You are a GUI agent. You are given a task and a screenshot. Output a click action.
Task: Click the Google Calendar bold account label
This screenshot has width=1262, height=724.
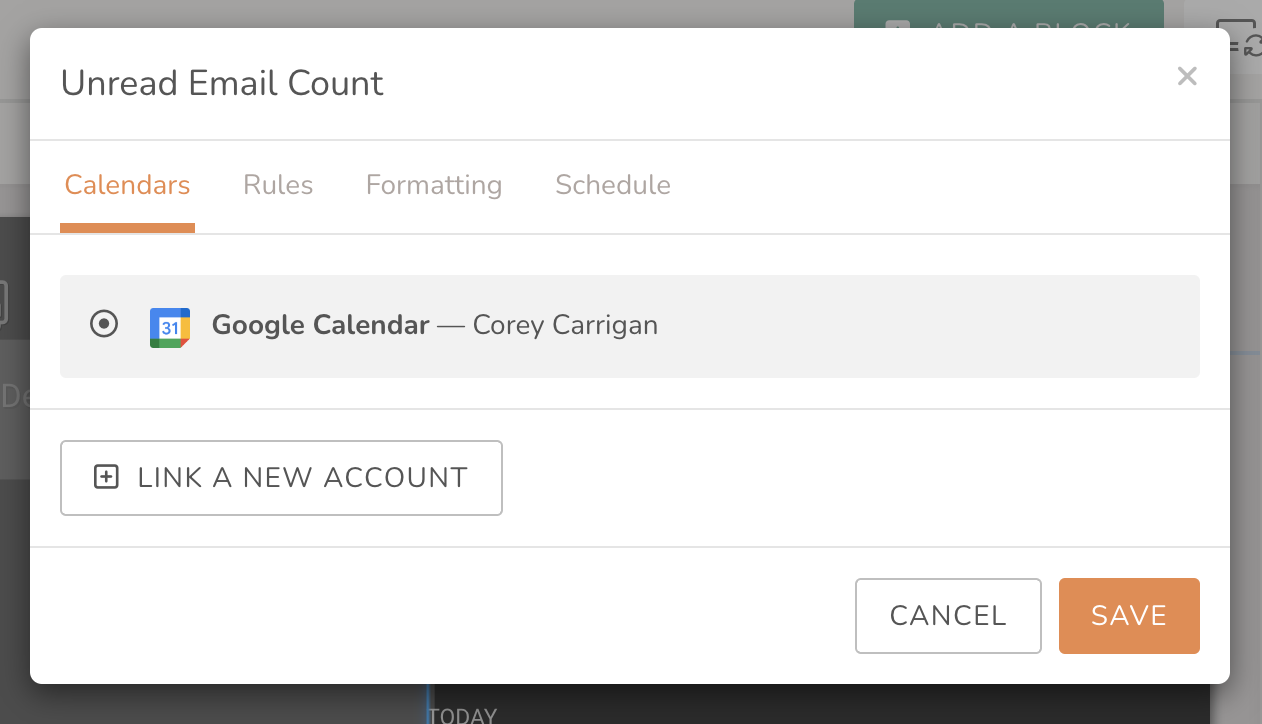click(x=320, y=325)
